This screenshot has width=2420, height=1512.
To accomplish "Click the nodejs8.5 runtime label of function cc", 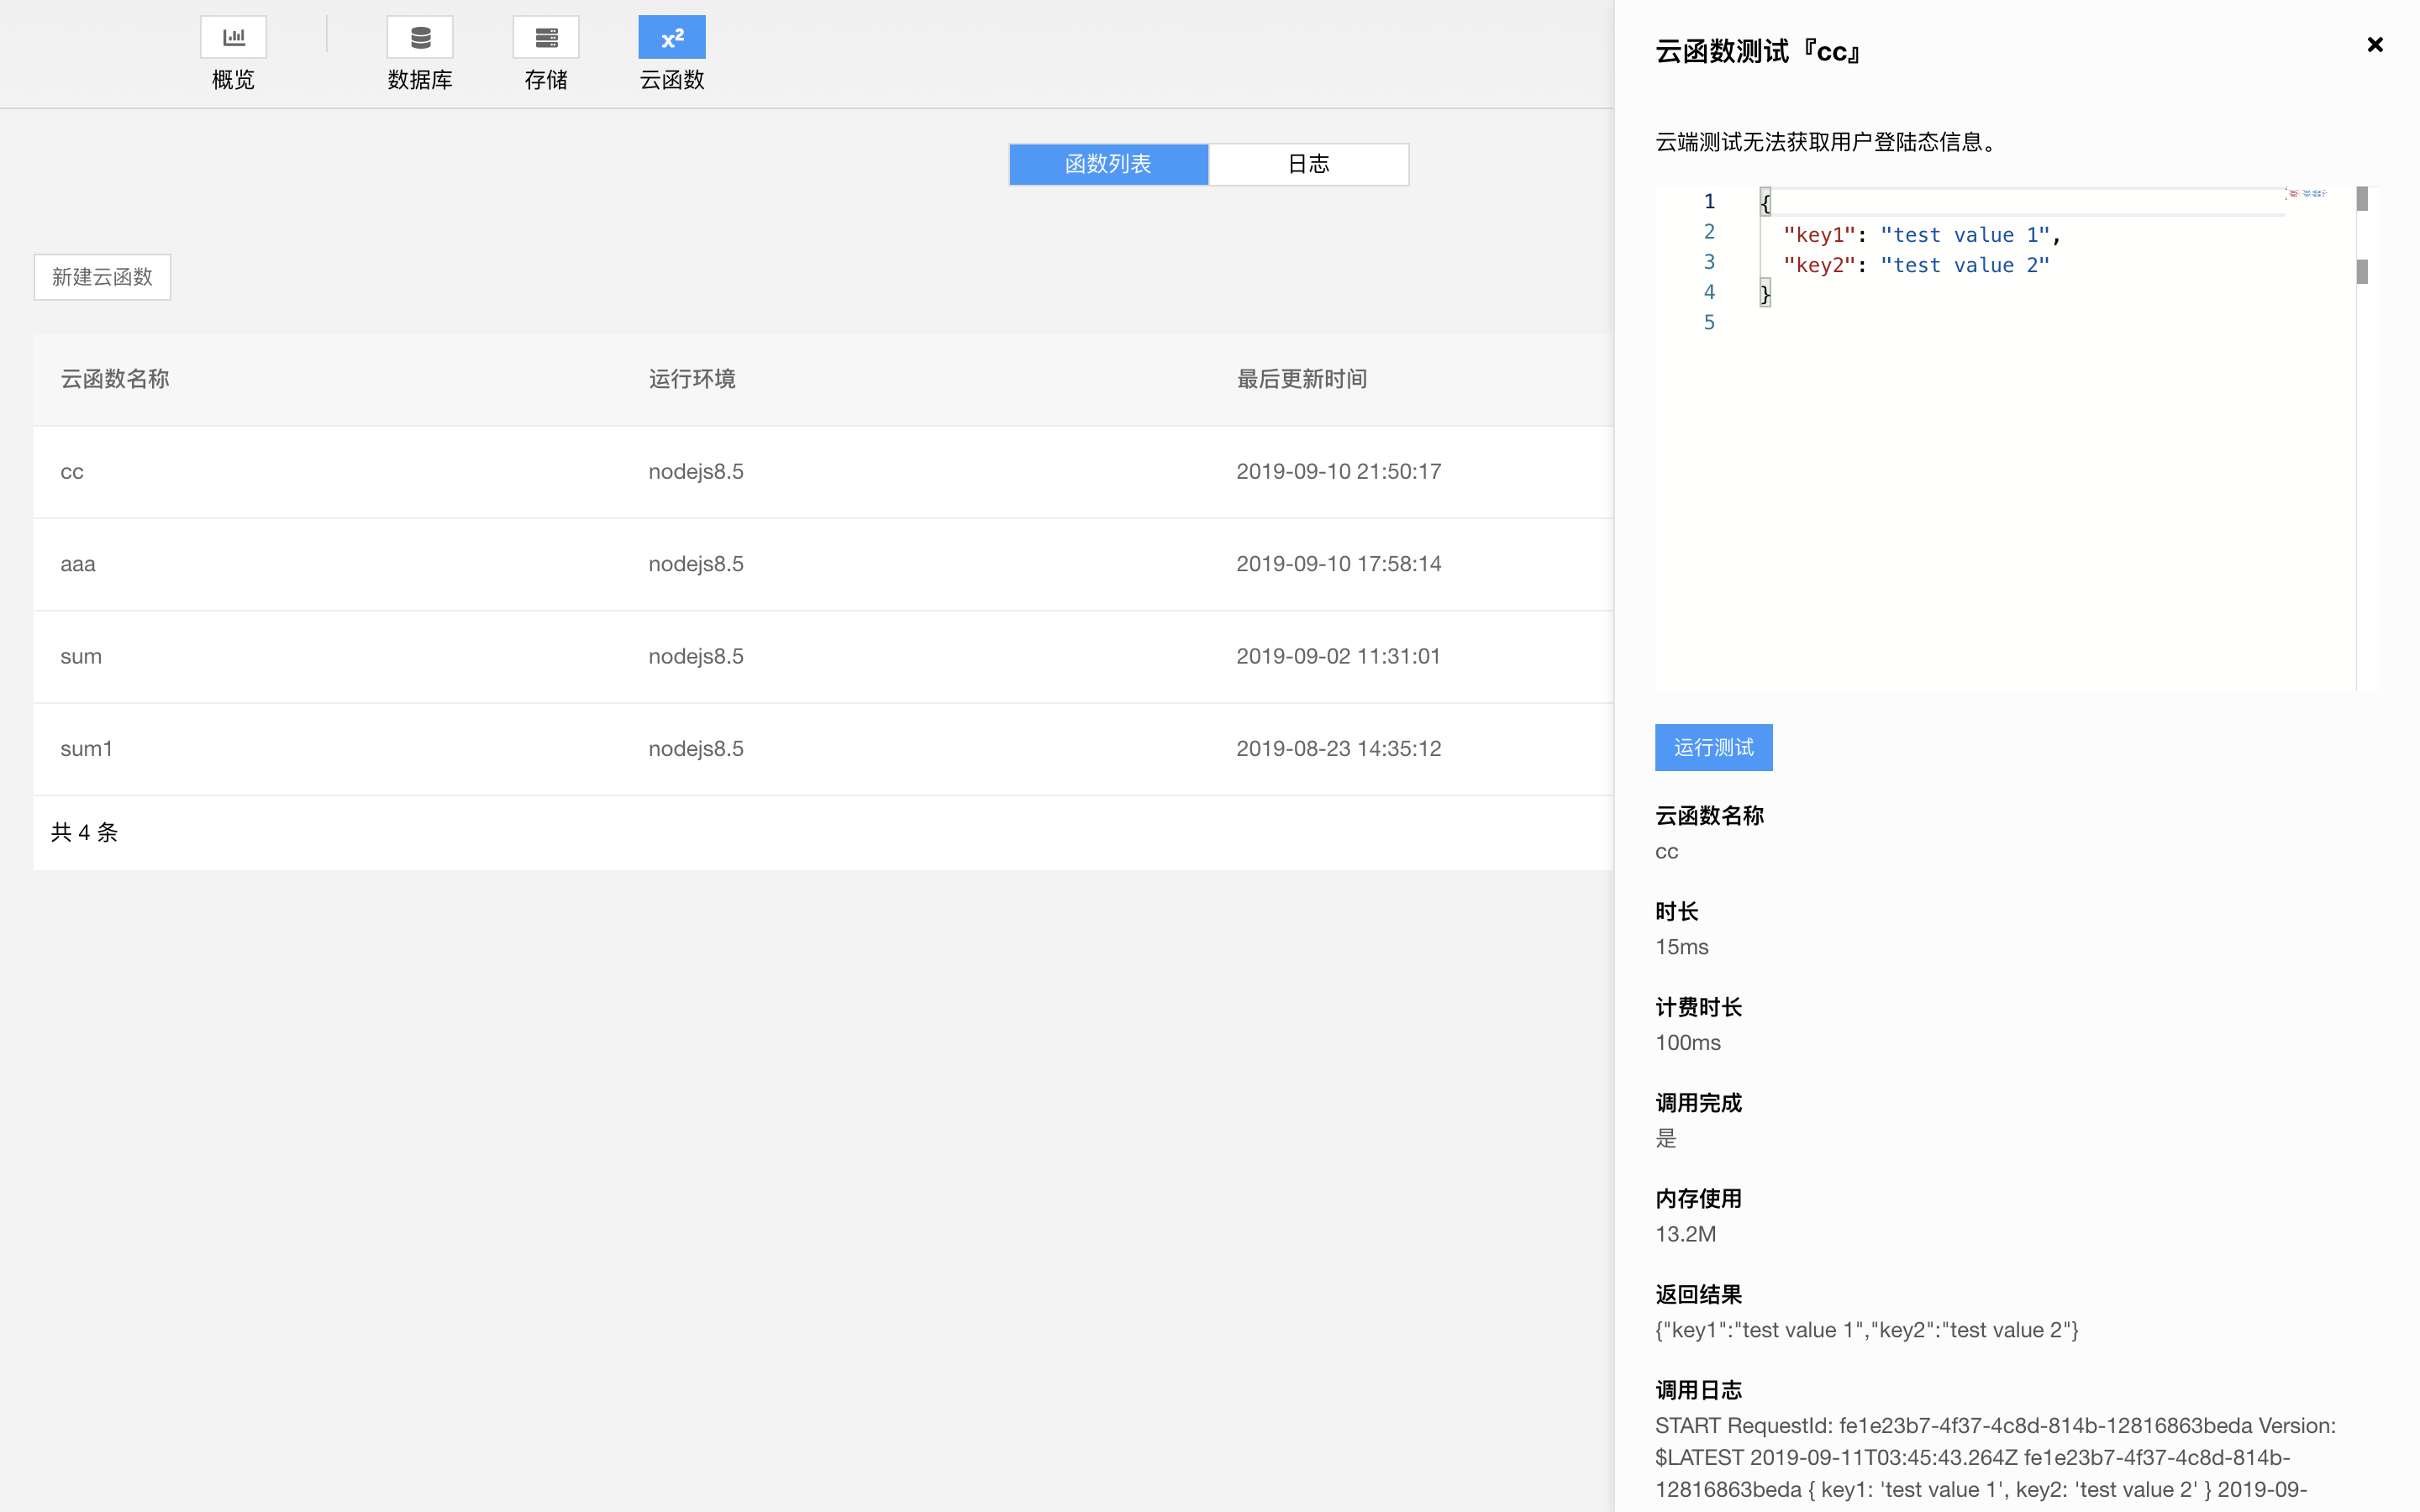I will 695,471.
